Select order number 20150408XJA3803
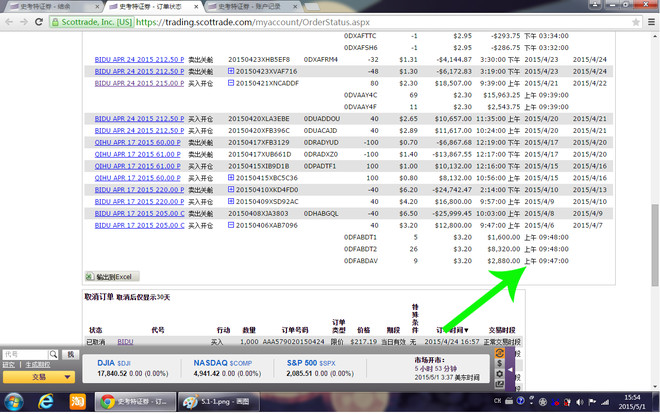 tap(258, 213)
